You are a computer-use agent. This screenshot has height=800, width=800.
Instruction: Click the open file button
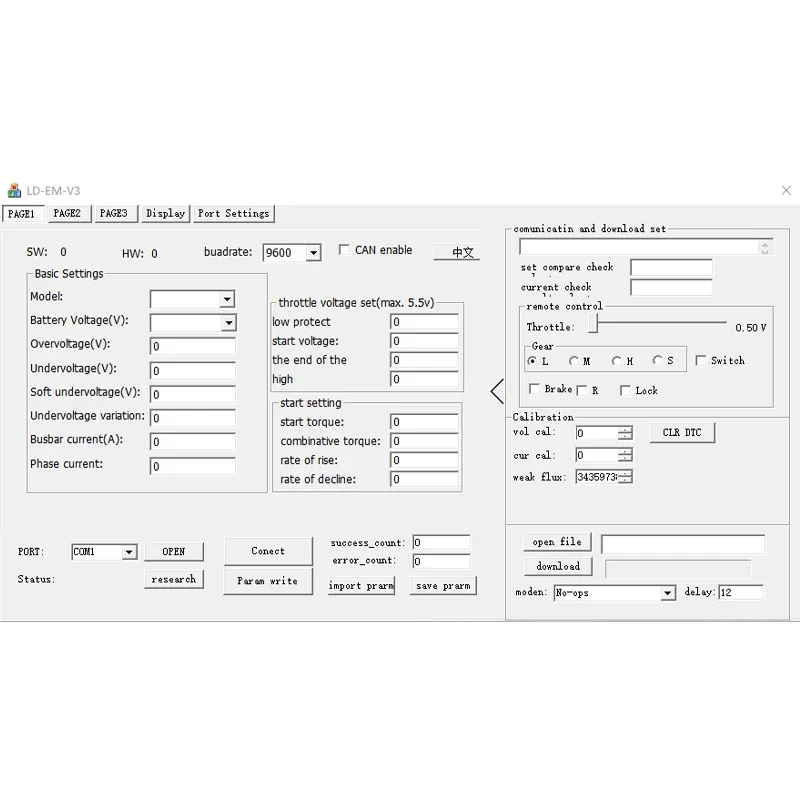[557, 541]
